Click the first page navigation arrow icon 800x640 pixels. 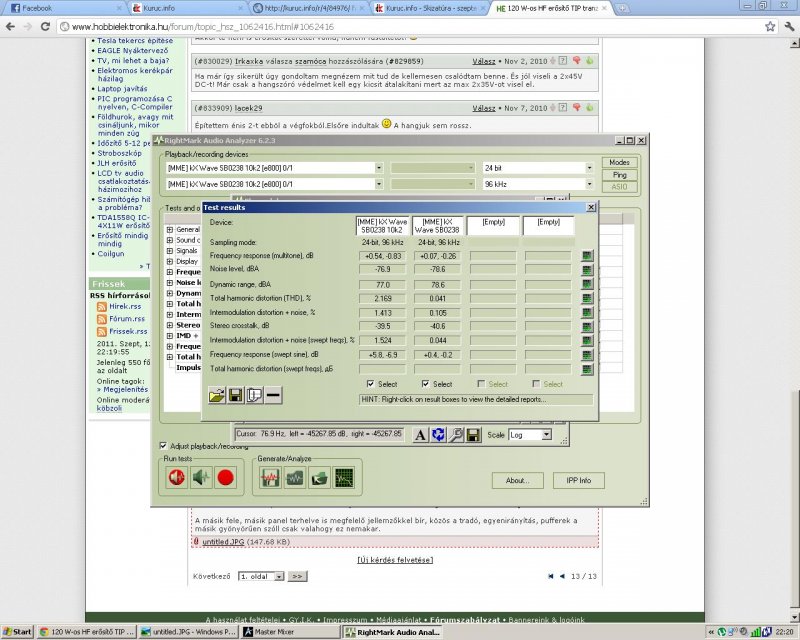pyautogui.click(x=551, y=576)
